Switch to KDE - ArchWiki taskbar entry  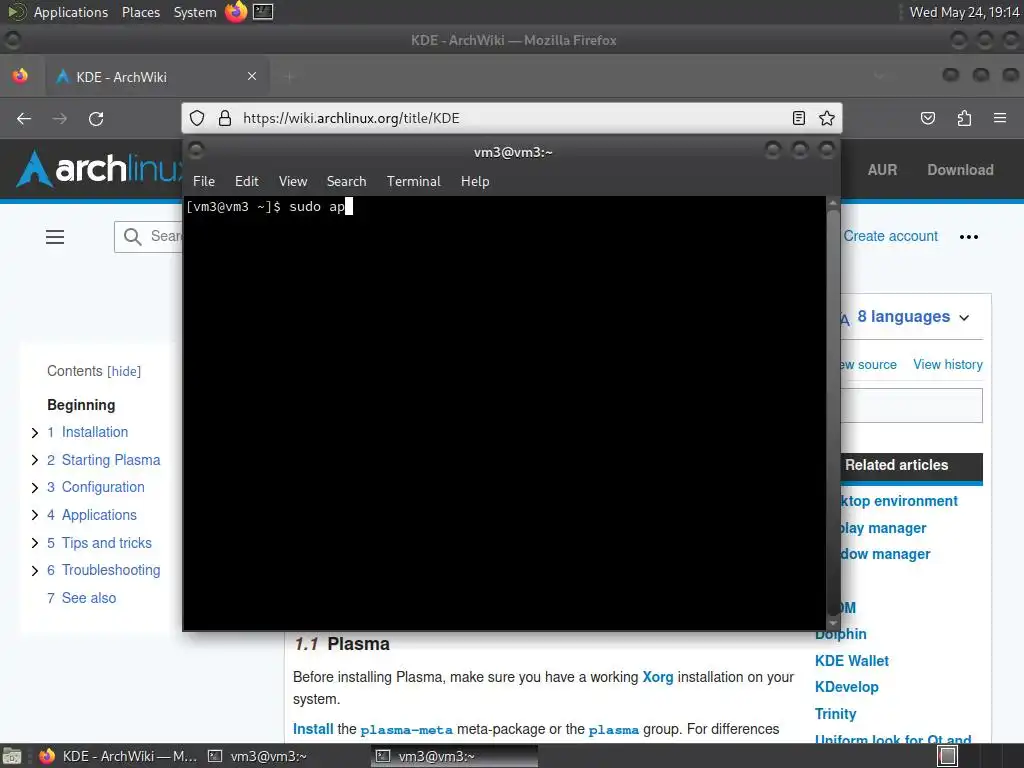[x=118, y=756]
